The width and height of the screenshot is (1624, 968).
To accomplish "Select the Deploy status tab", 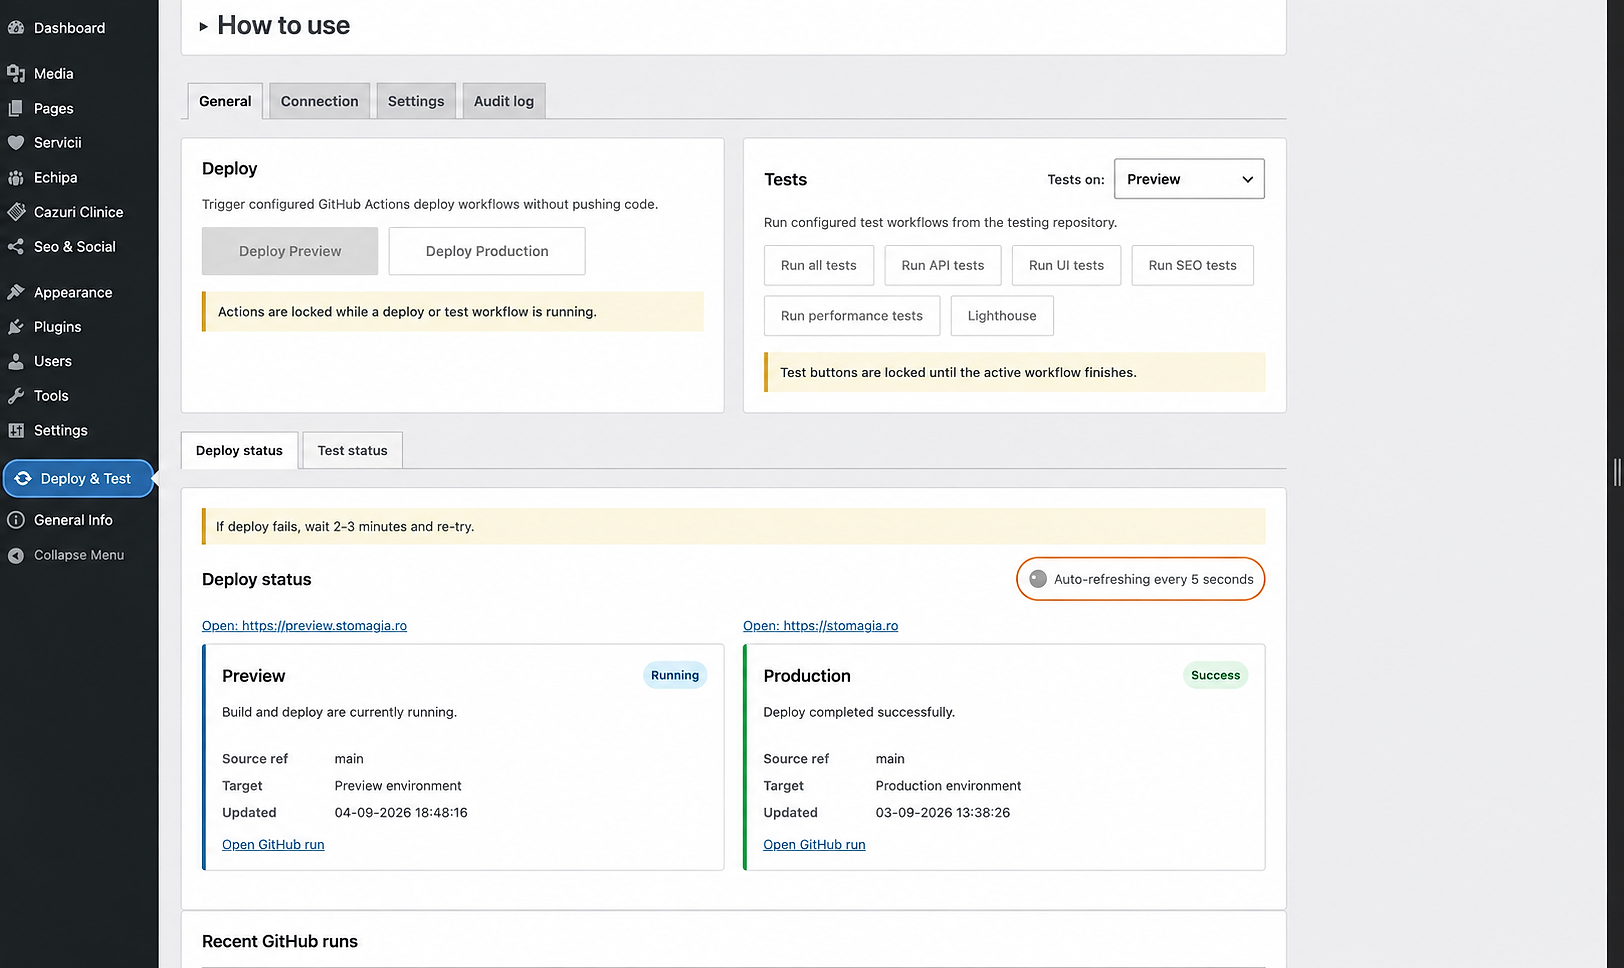I will click(239, 450).
